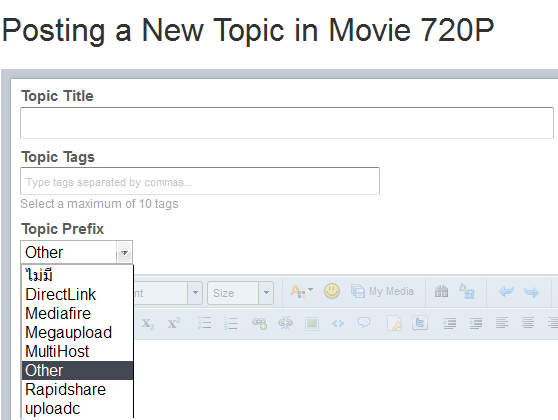Insert code block using brackets icon
Screen dimensions: 558x420
338,323
